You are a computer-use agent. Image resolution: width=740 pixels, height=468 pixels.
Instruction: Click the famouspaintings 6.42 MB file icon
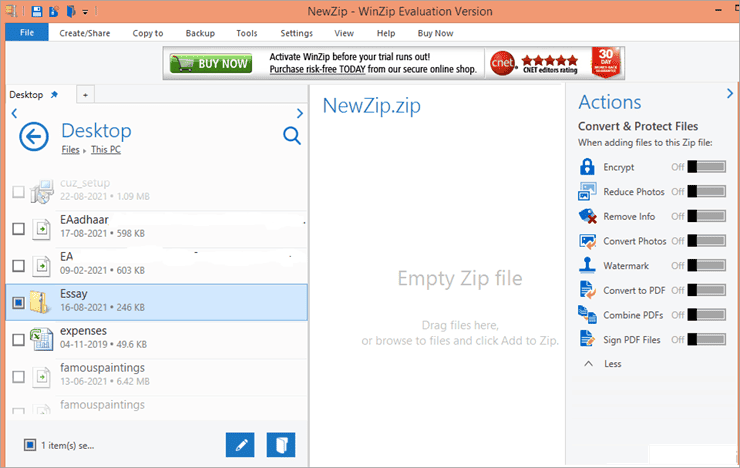[42, 376]
